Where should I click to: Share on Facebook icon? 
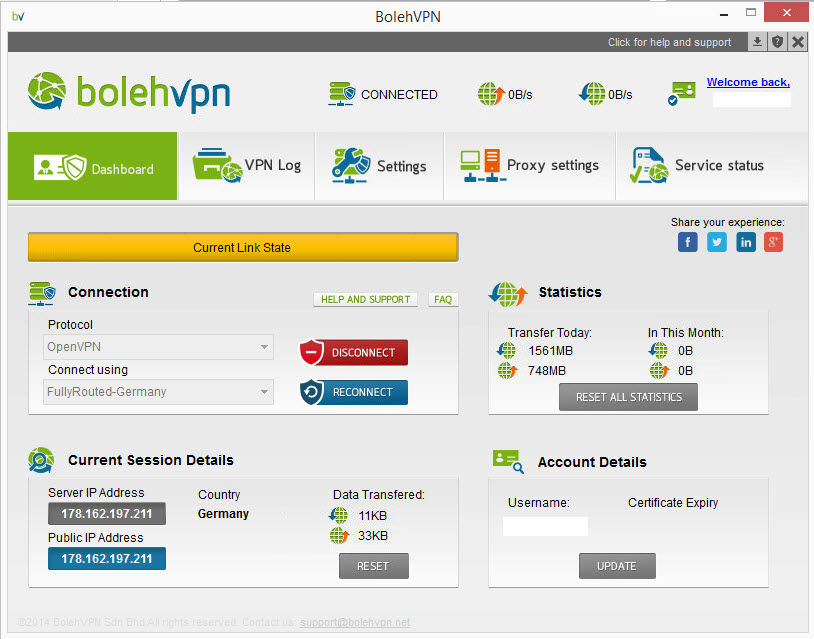[x=688, y=242]
